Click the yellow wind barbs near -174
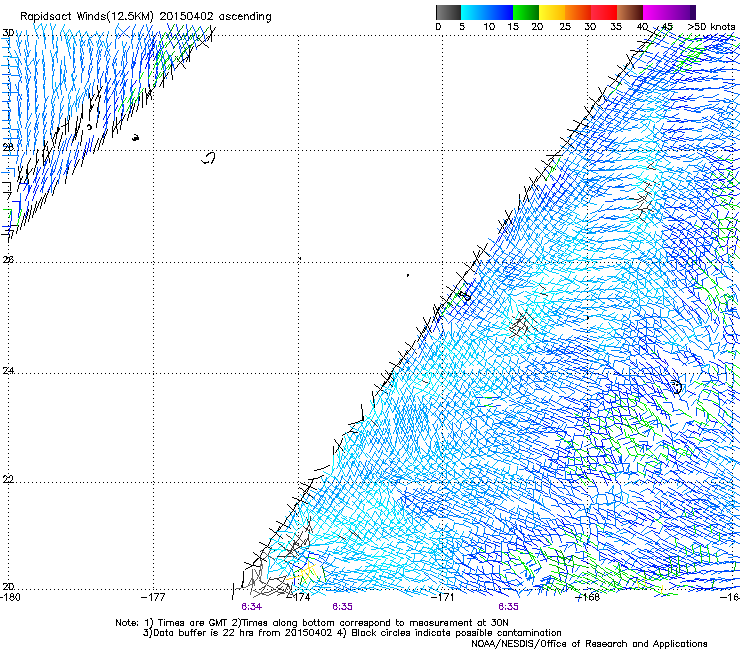Image resolution: width=740 pixels, height=650 pixels. coord(303,574)
